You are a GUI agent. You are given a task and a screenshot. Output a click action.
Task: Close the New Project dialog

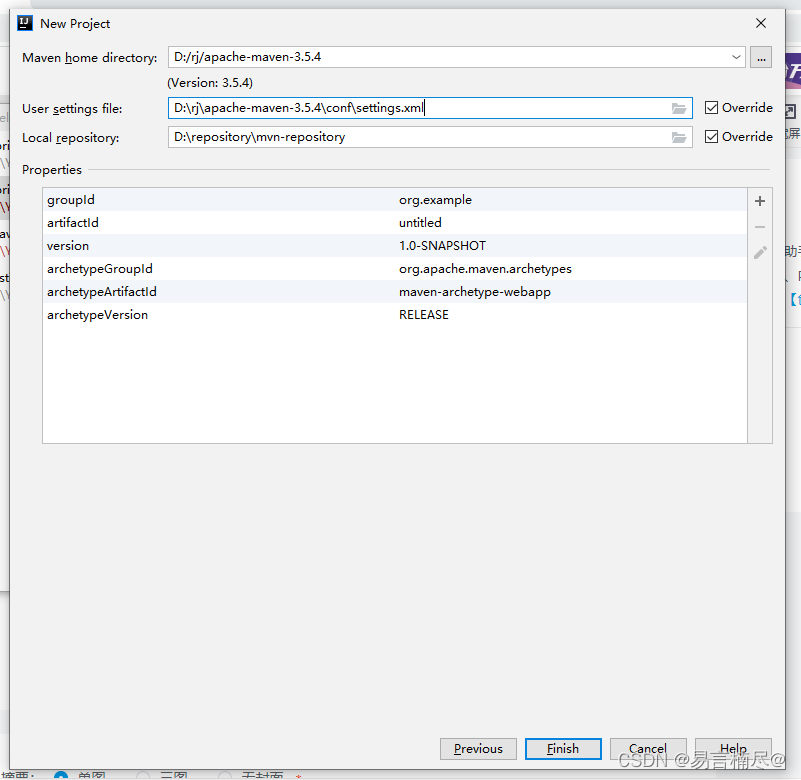pyautogui.click(x=761, y=23)
